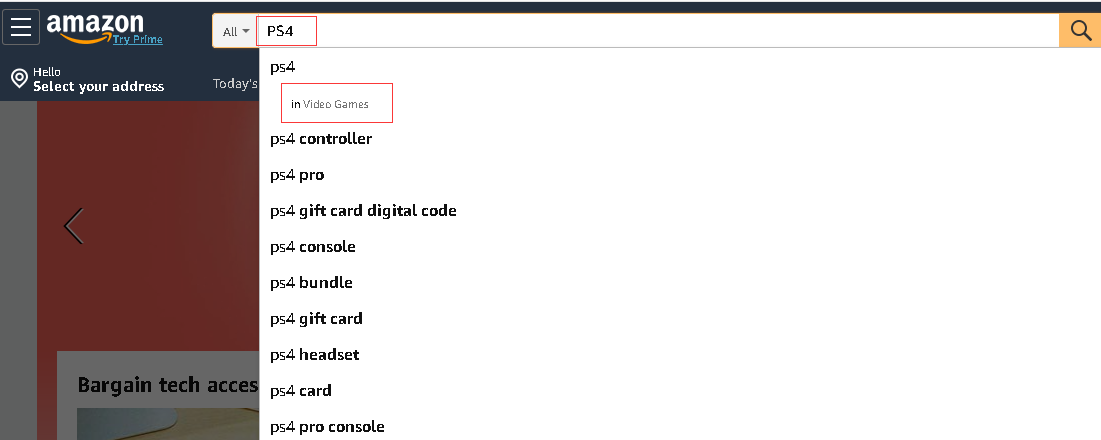The width and height of the screenshot is (1101, 440).
Task: Open the All departments dropdown
Action: [x=235, y=31]
